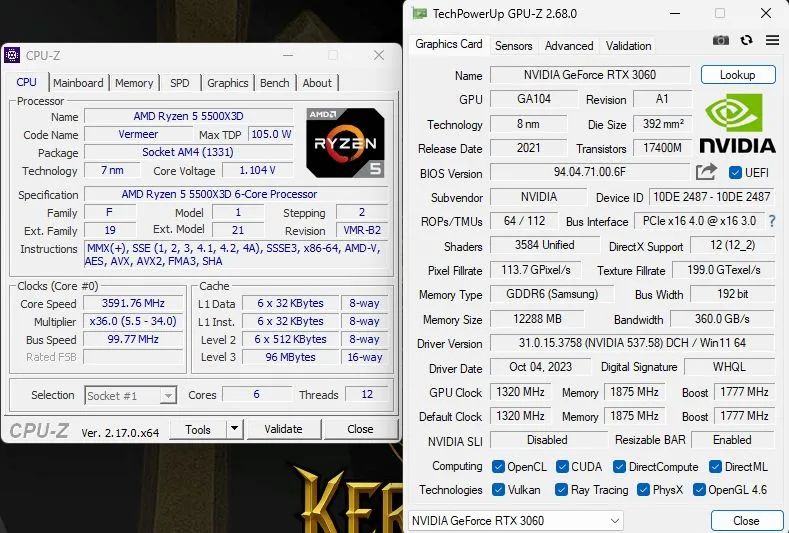Open the Socket #1 selection dropdown
This screenshot has height=533, width=789.
point(130,396)
